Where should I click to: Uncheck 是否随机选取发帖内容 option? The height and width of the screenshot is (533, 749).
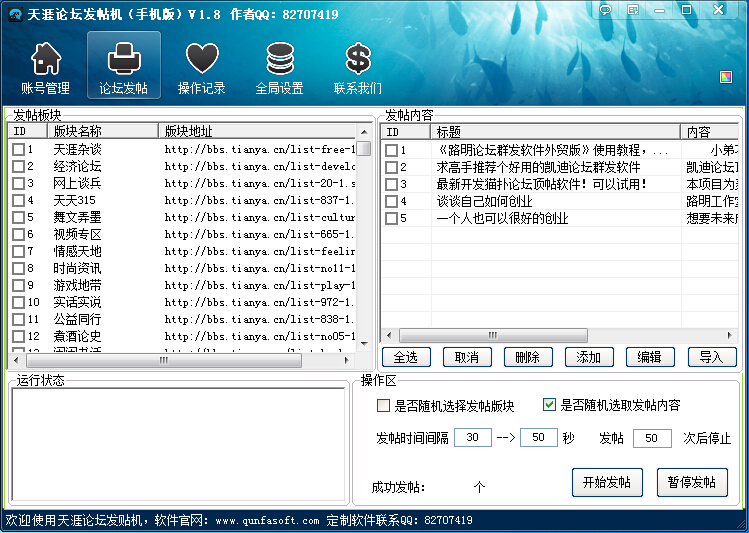tap(549, 405)
